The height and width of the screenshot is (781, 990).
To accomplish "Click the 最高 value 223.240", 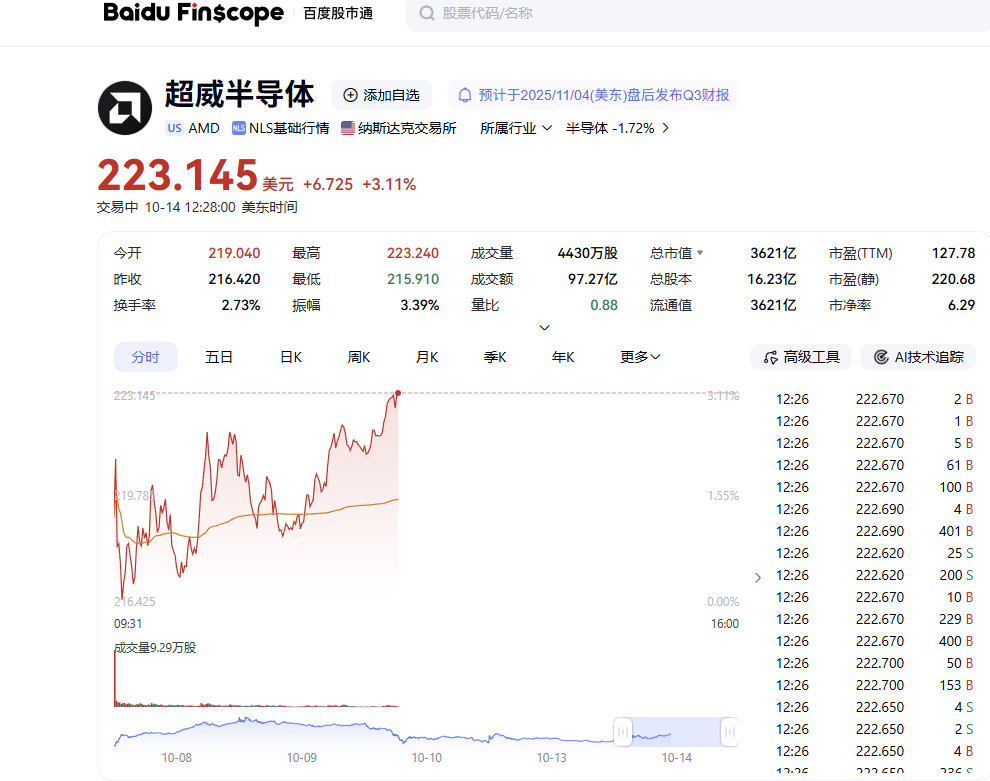I will coord(413,253).
